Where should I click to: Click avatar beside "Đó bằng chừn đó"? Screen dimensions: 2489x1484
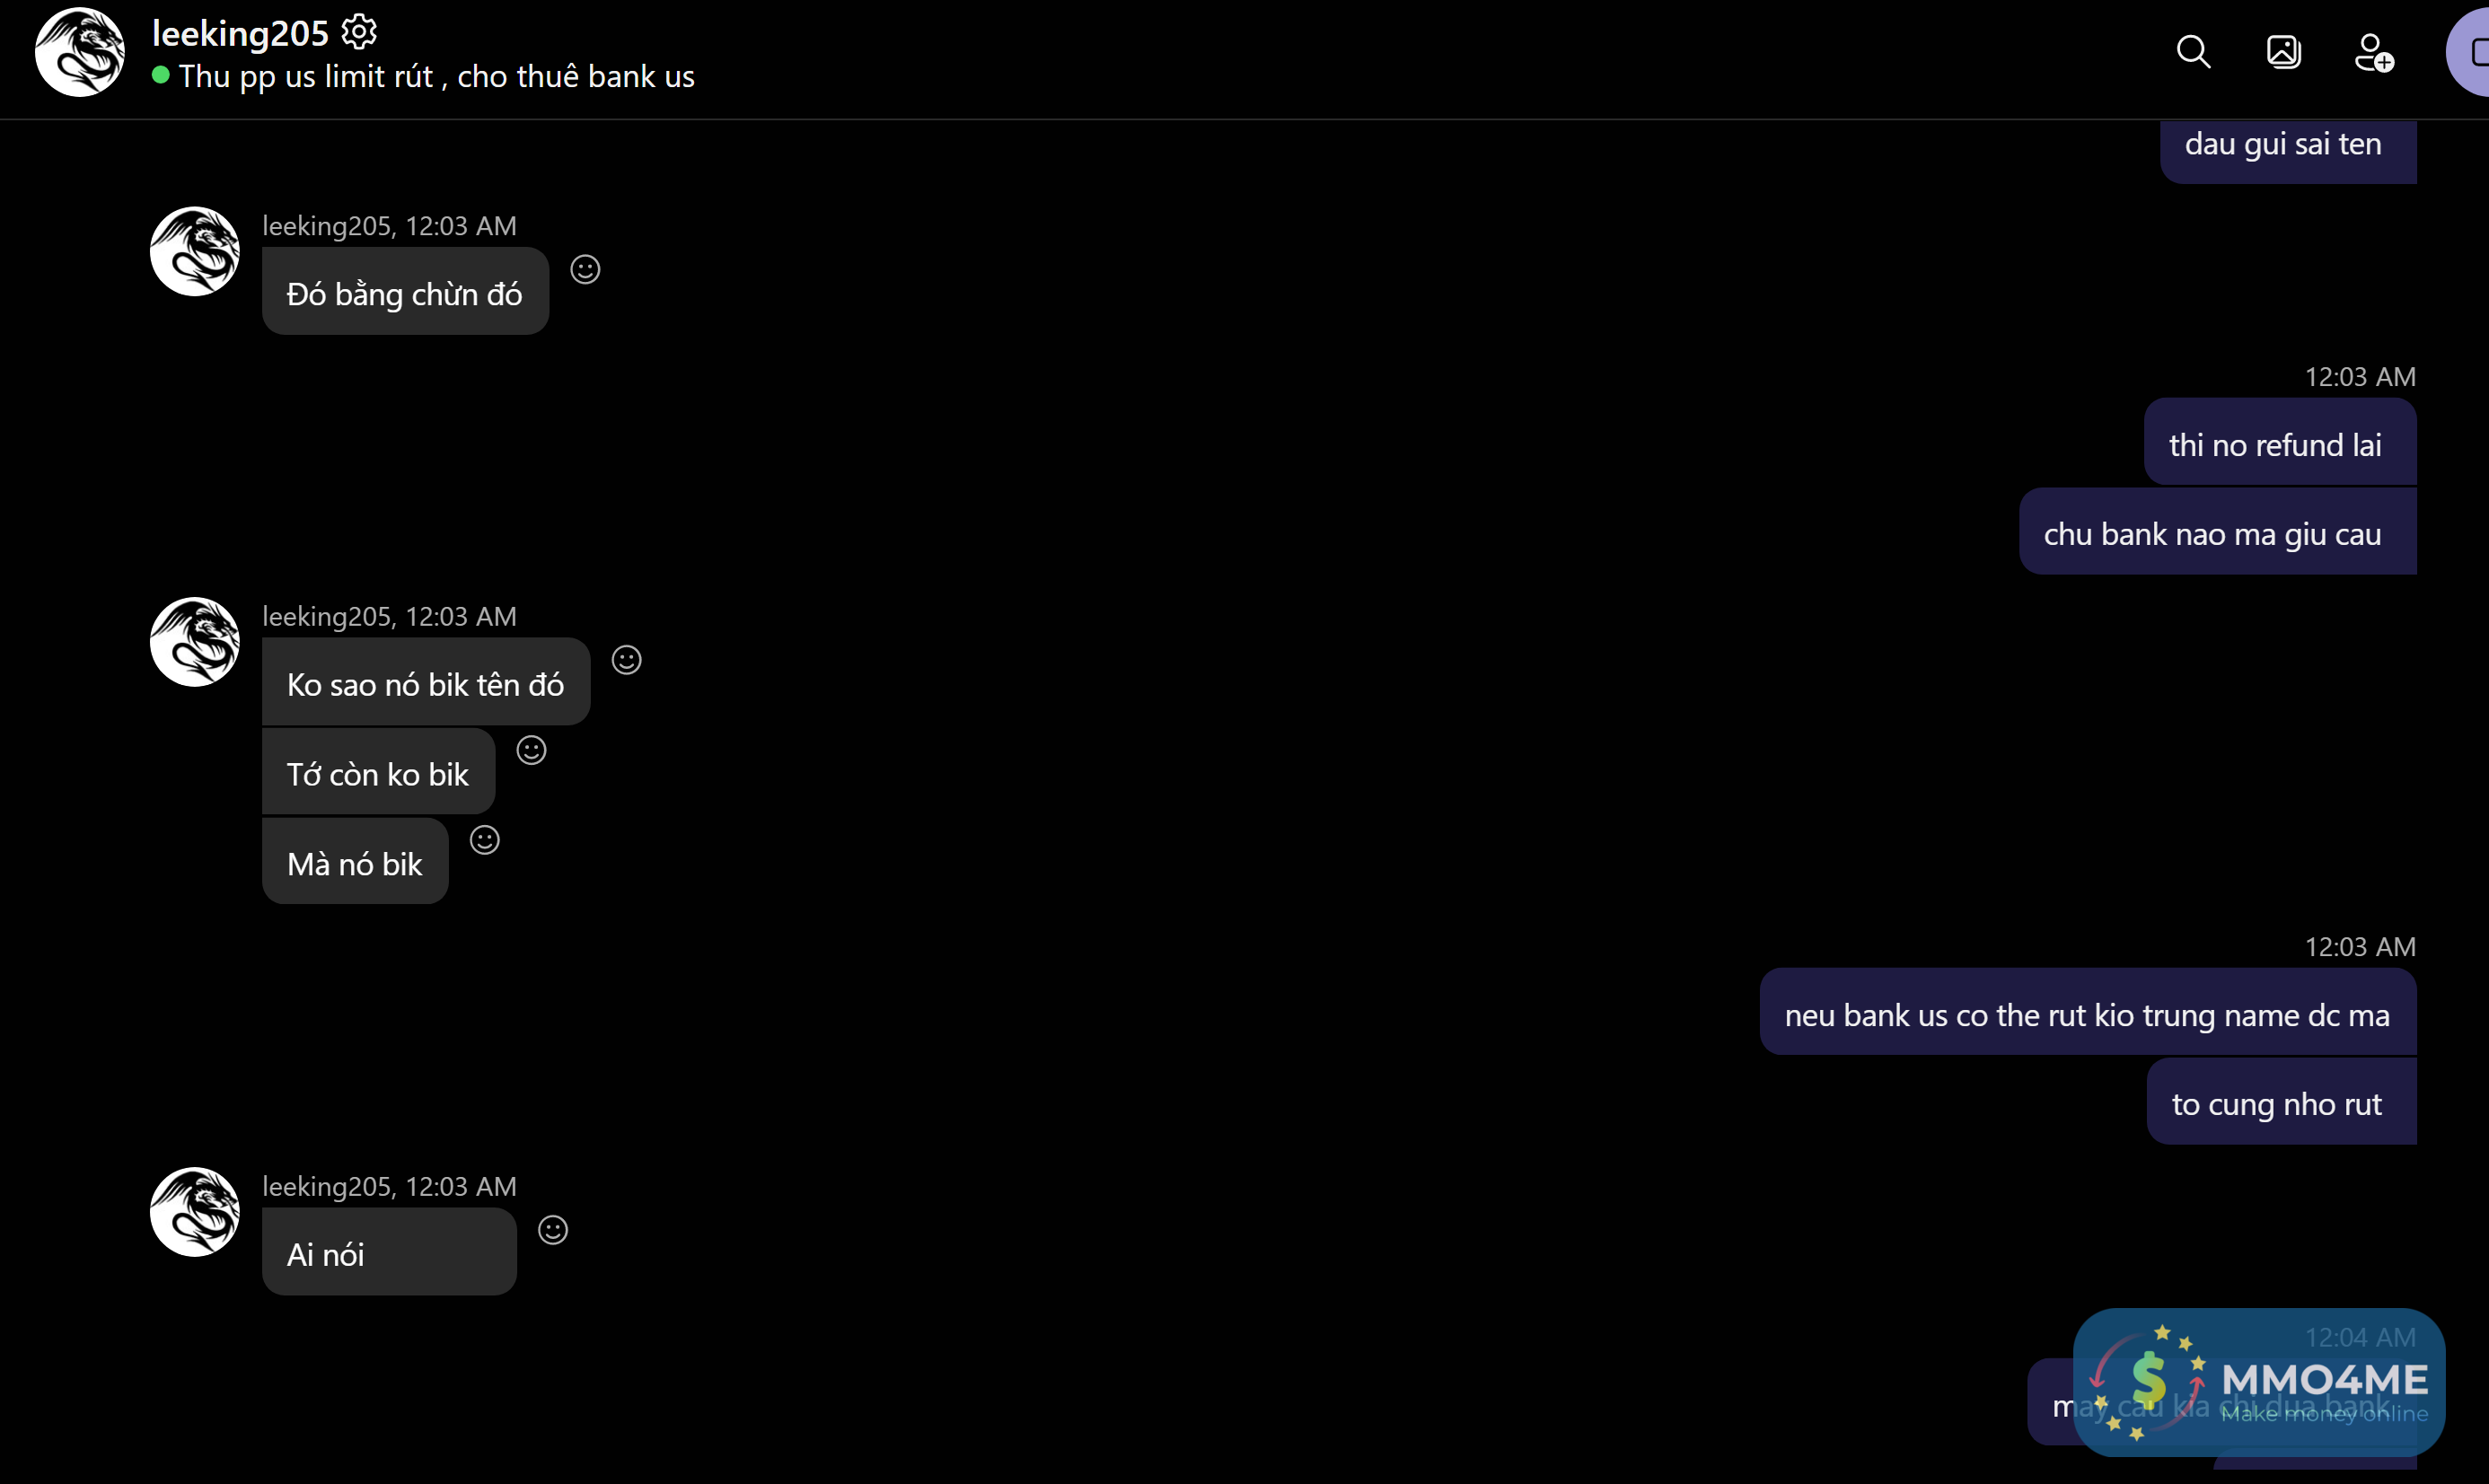[x=195, y=251]
